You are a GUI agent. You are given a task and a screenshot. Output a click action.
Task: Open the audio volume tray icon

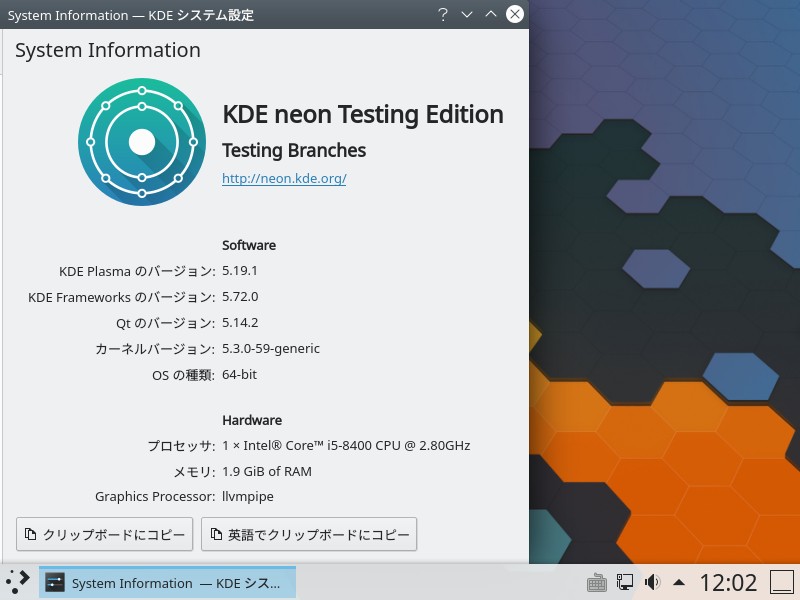[652, 582]
